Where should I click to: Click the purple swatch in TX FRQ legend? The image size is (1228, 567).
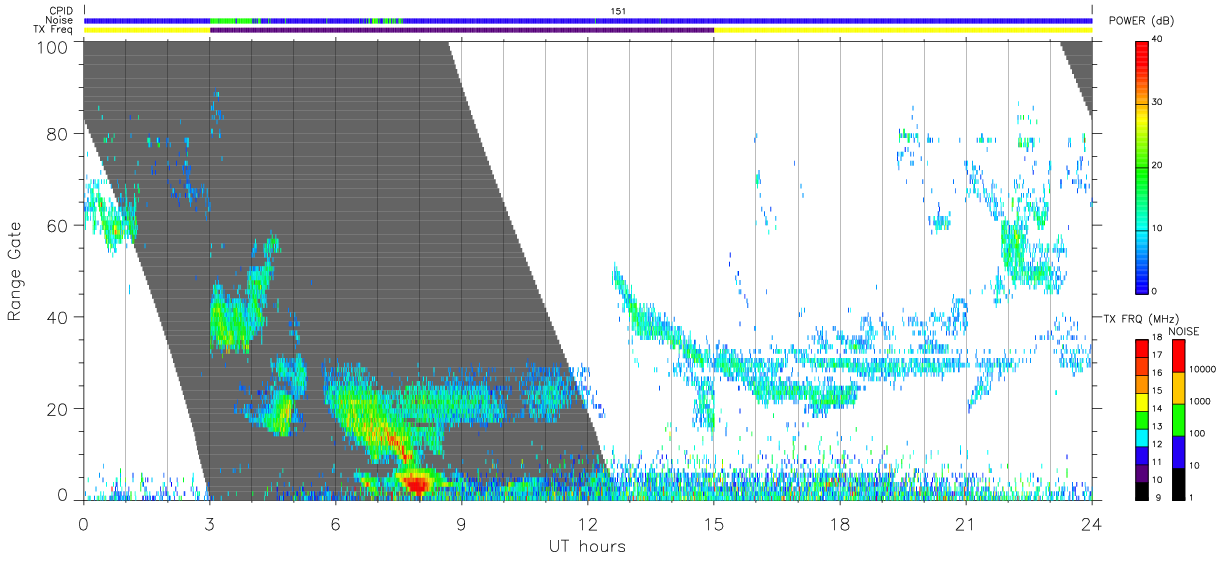[1142, 473]
